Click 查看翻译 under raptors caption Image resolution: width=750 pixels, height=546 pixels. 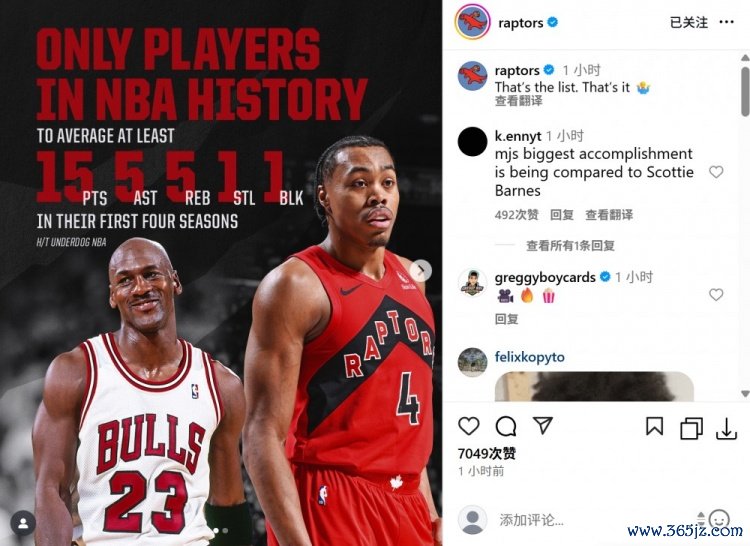click(518, 101)
